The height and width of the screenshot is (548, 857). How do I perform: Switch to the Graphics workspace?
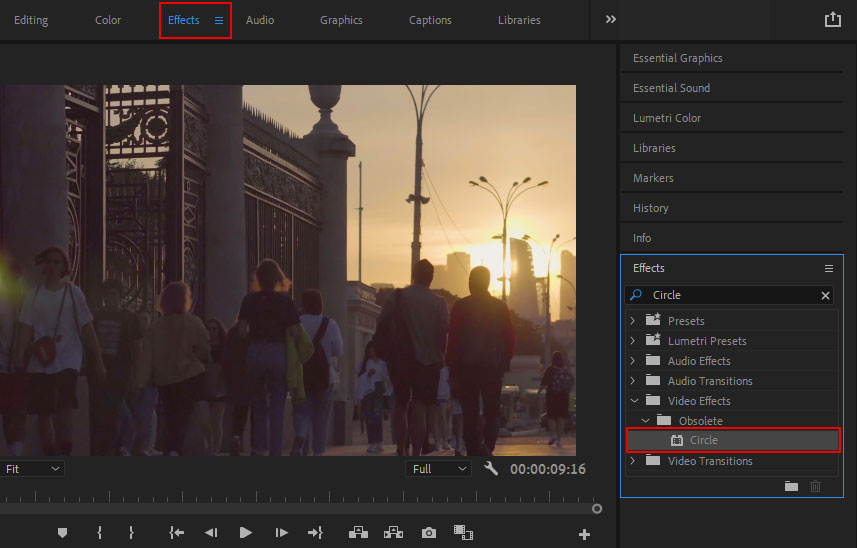point(341,20)
